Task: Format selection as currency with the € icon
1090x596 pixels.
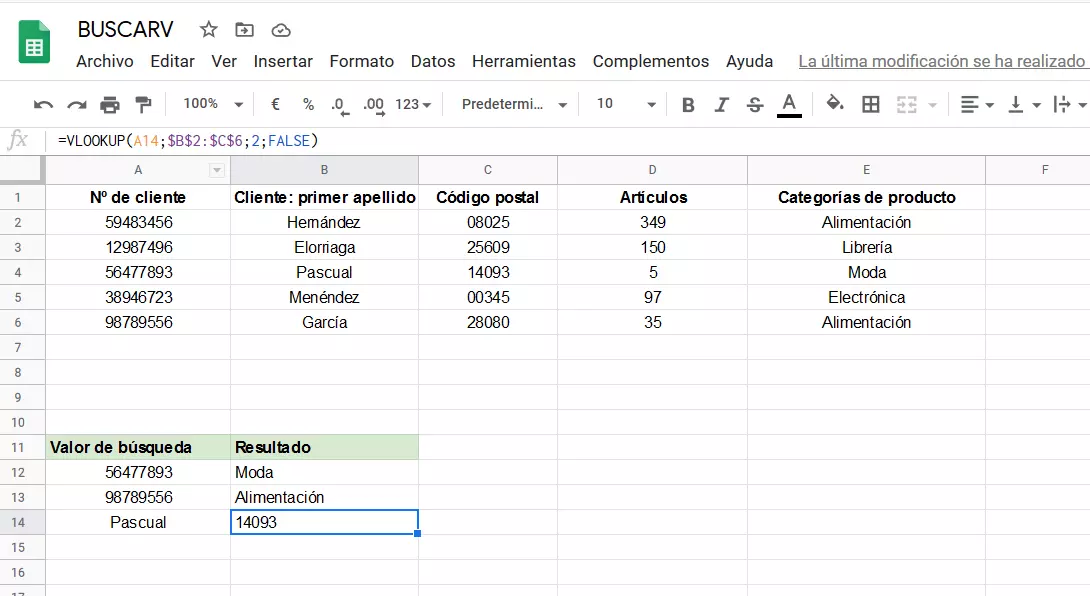Action: pos(274,104)
